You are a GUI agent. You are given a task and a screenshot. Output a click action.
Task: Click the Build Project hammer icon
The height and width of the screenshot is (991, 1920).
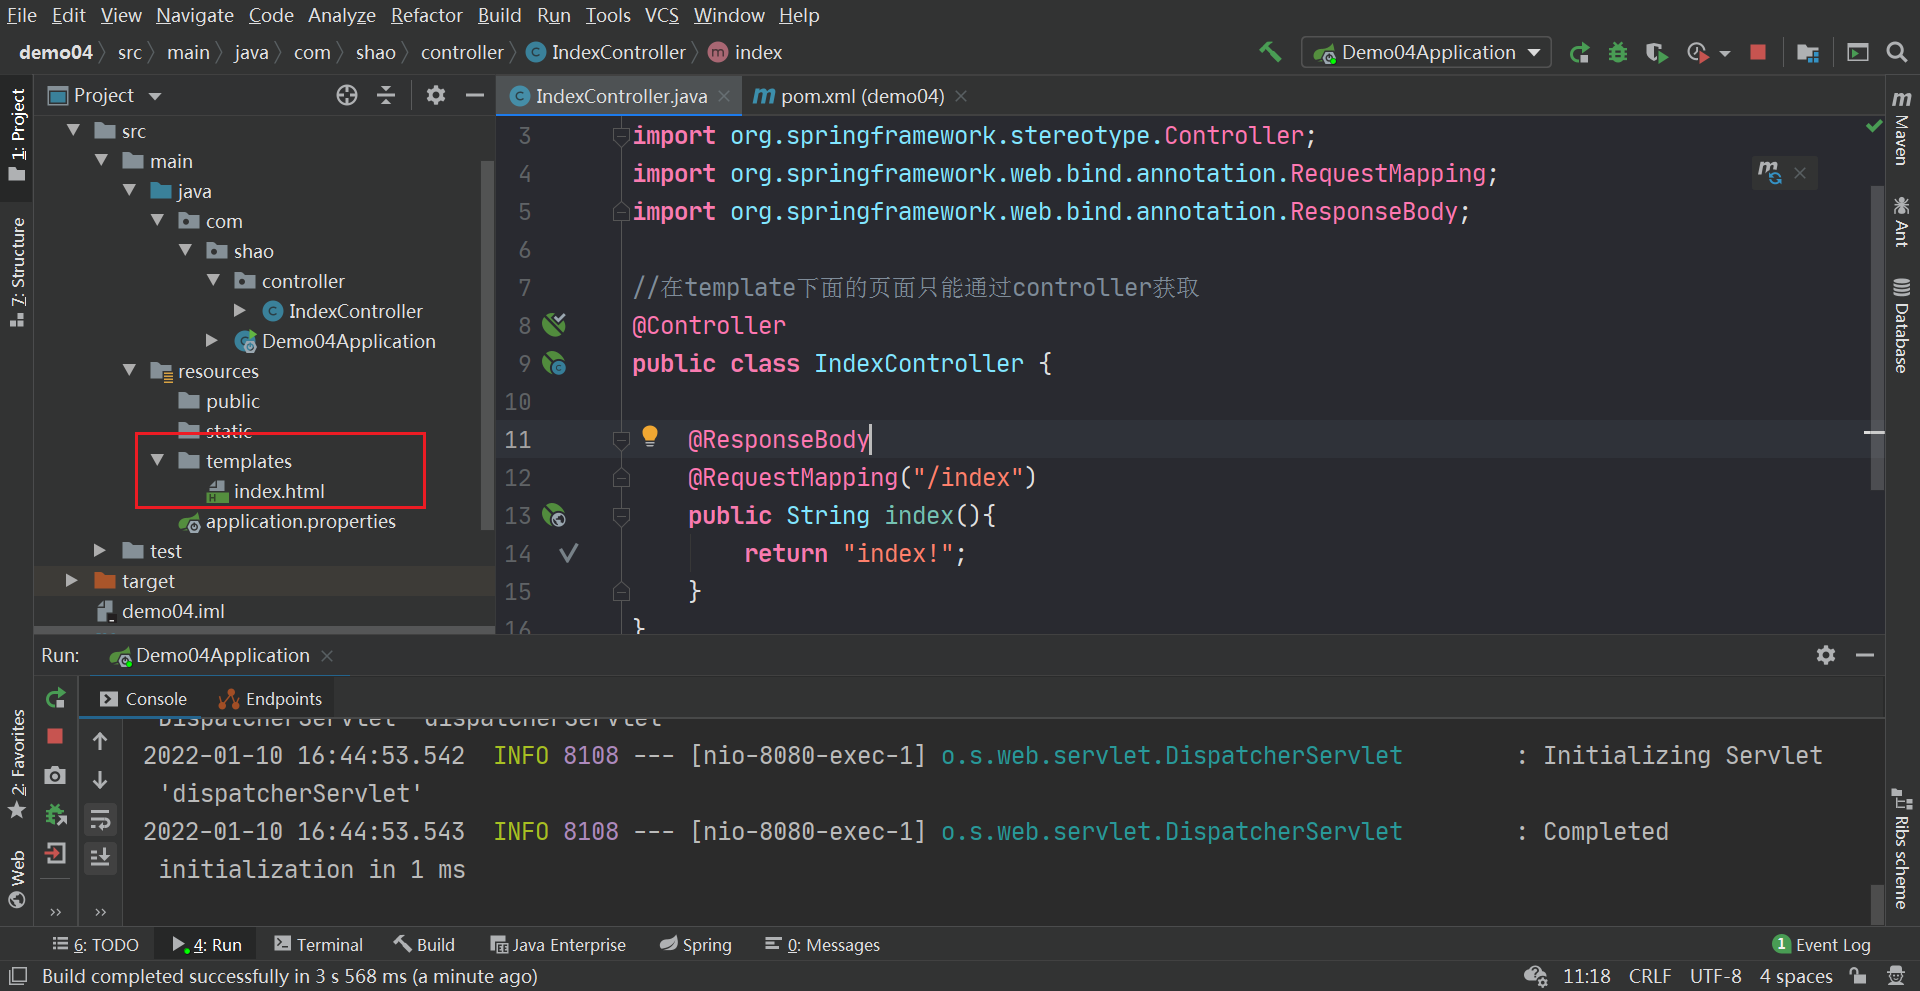coord(1270,52)
